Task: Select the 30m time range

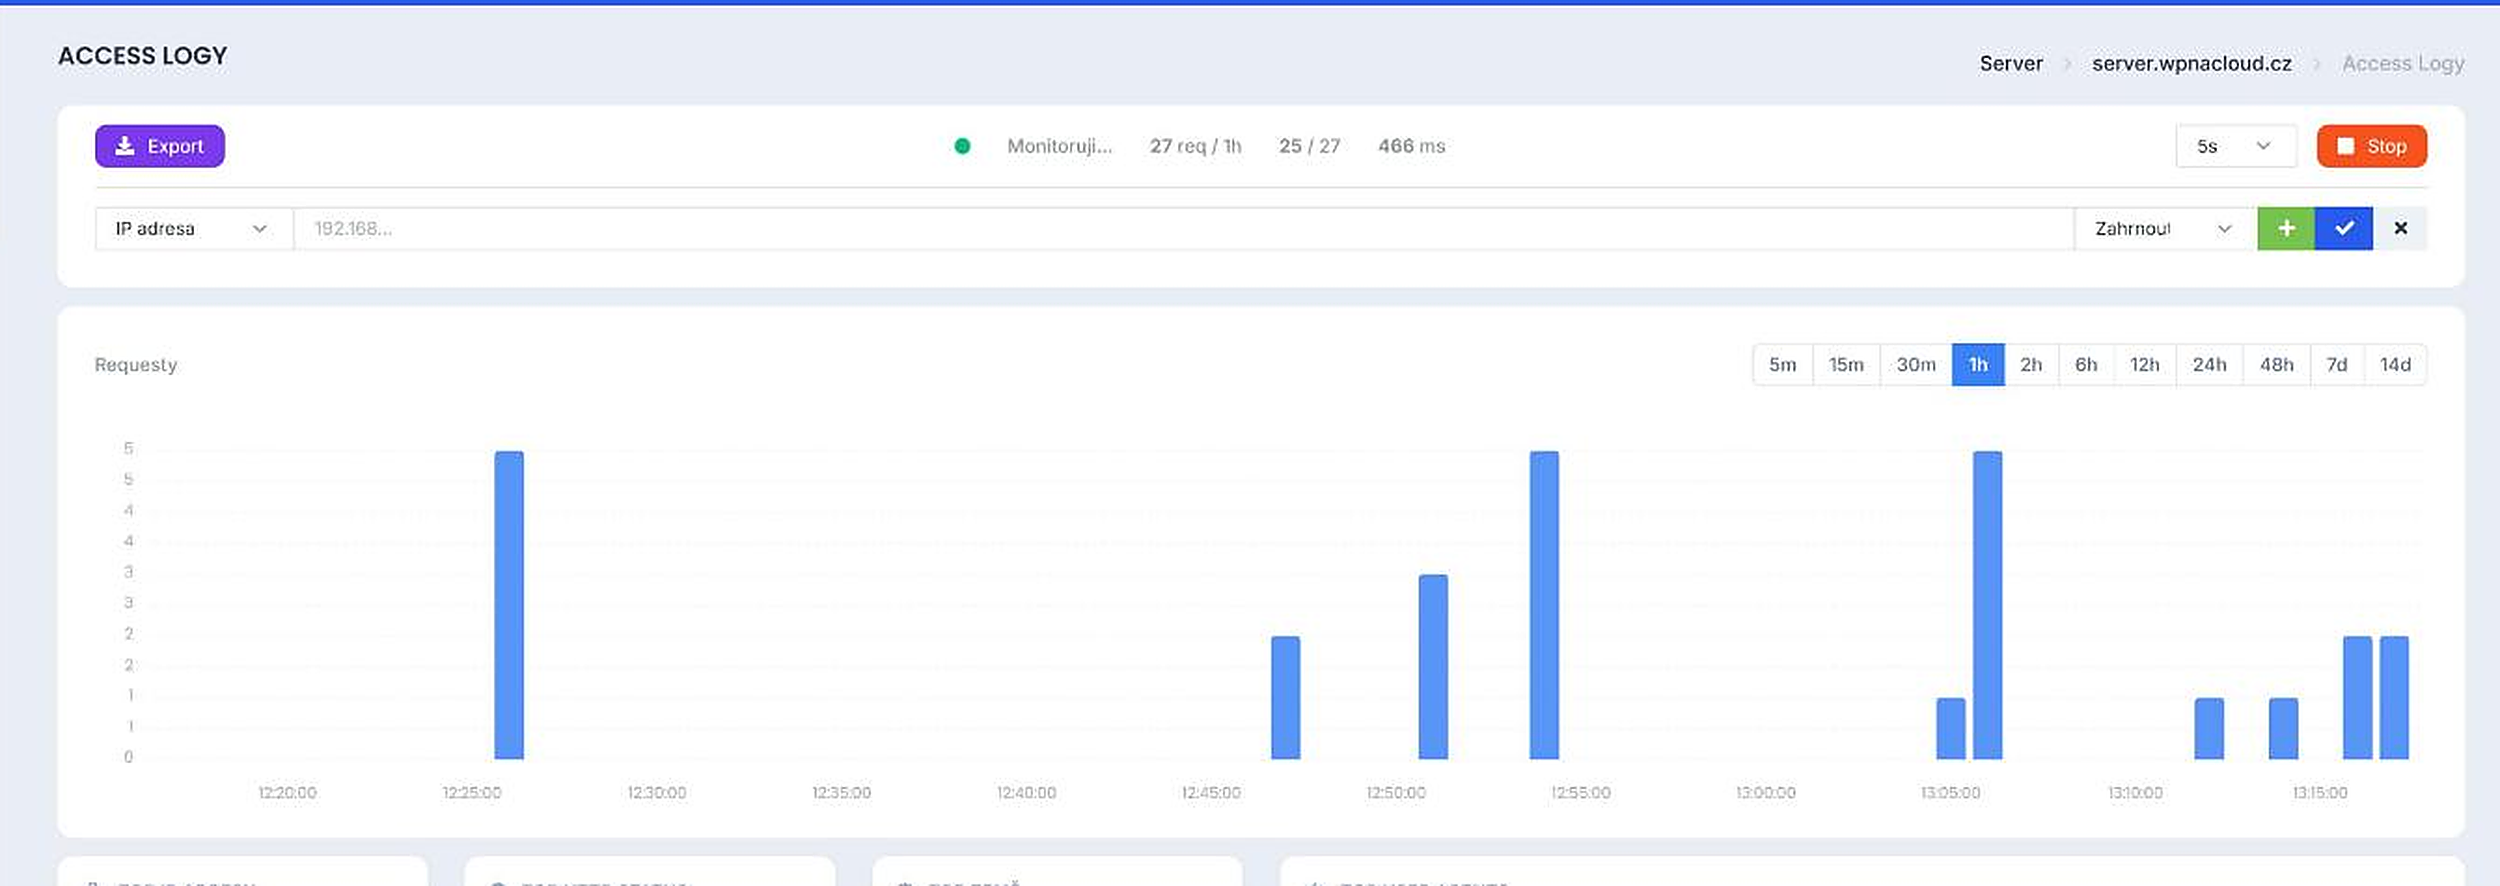Action: [x=1916, y=365]
